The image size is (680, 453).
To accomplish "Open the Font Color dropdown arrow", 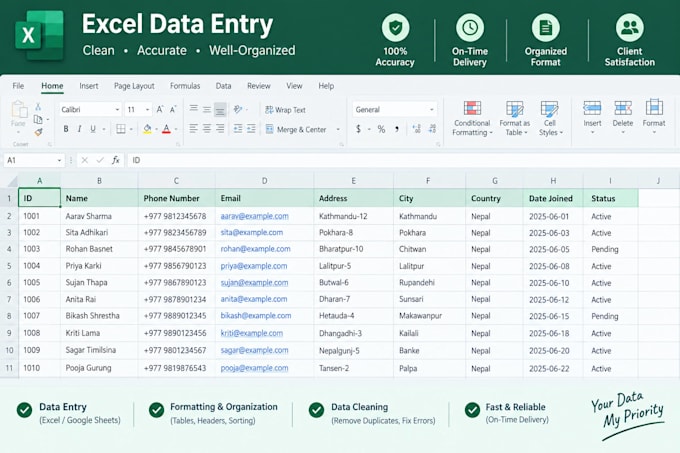I will (176, 129).
